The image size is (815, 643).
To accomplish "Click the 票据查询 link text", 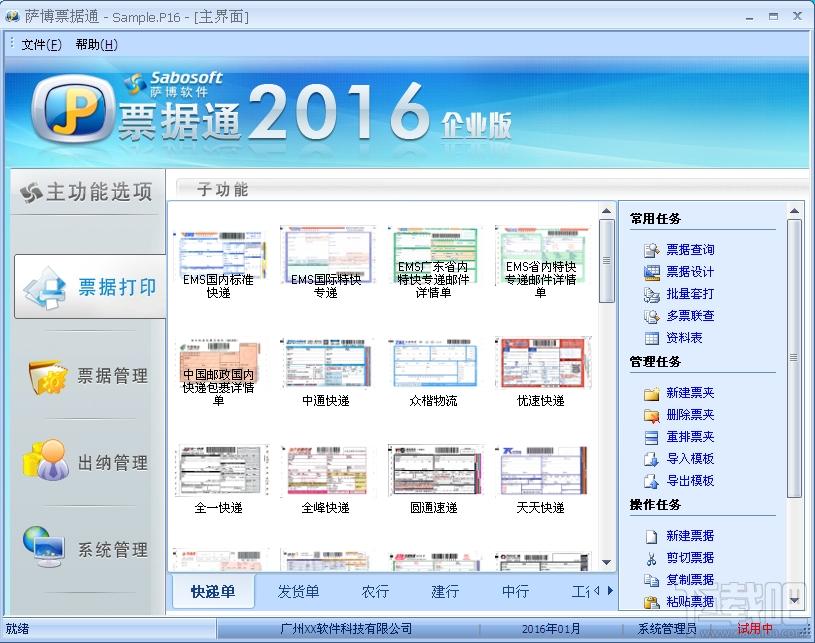I will (690, 250).
